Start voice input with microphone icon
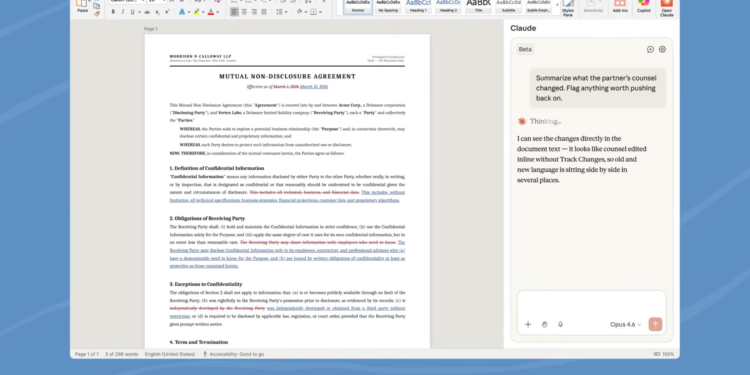 pyautogui.click(x=561, y=324)
